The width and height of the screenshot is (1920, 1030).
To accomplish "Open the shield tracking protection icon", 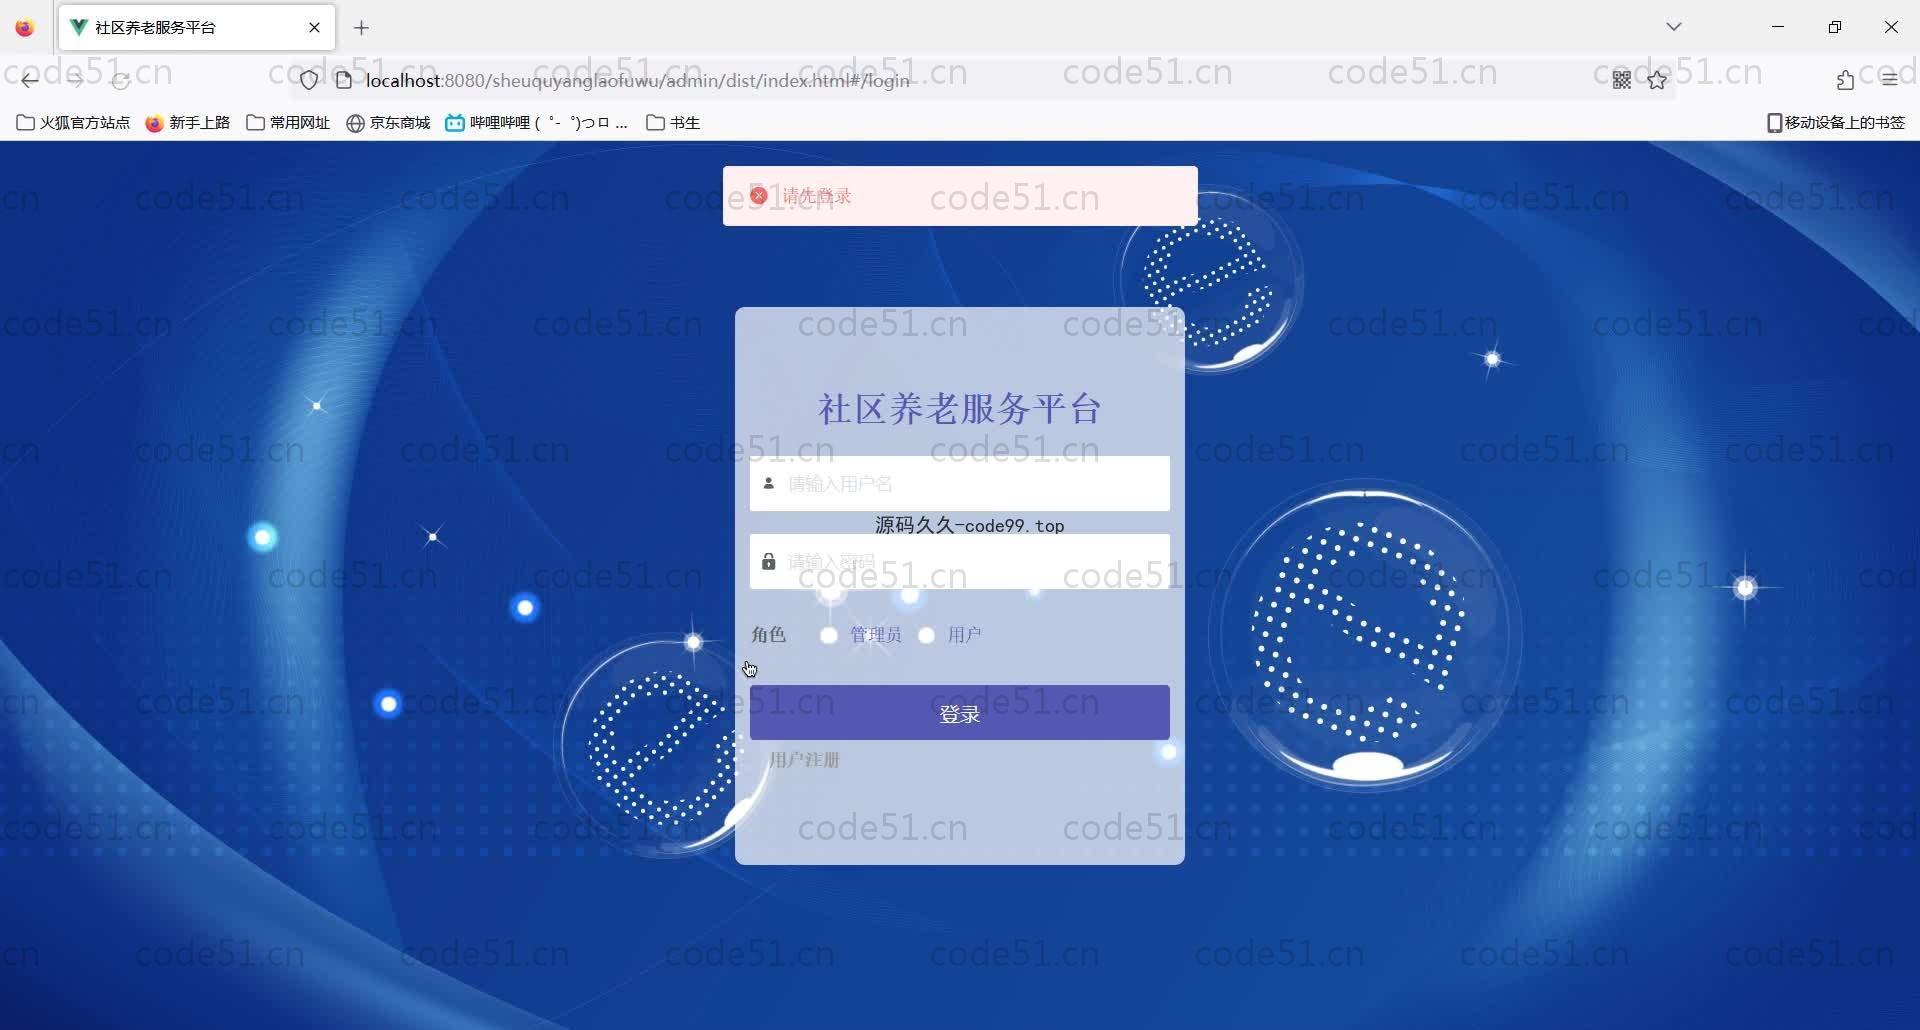I will pyautogui.click(x=309, y=80).
